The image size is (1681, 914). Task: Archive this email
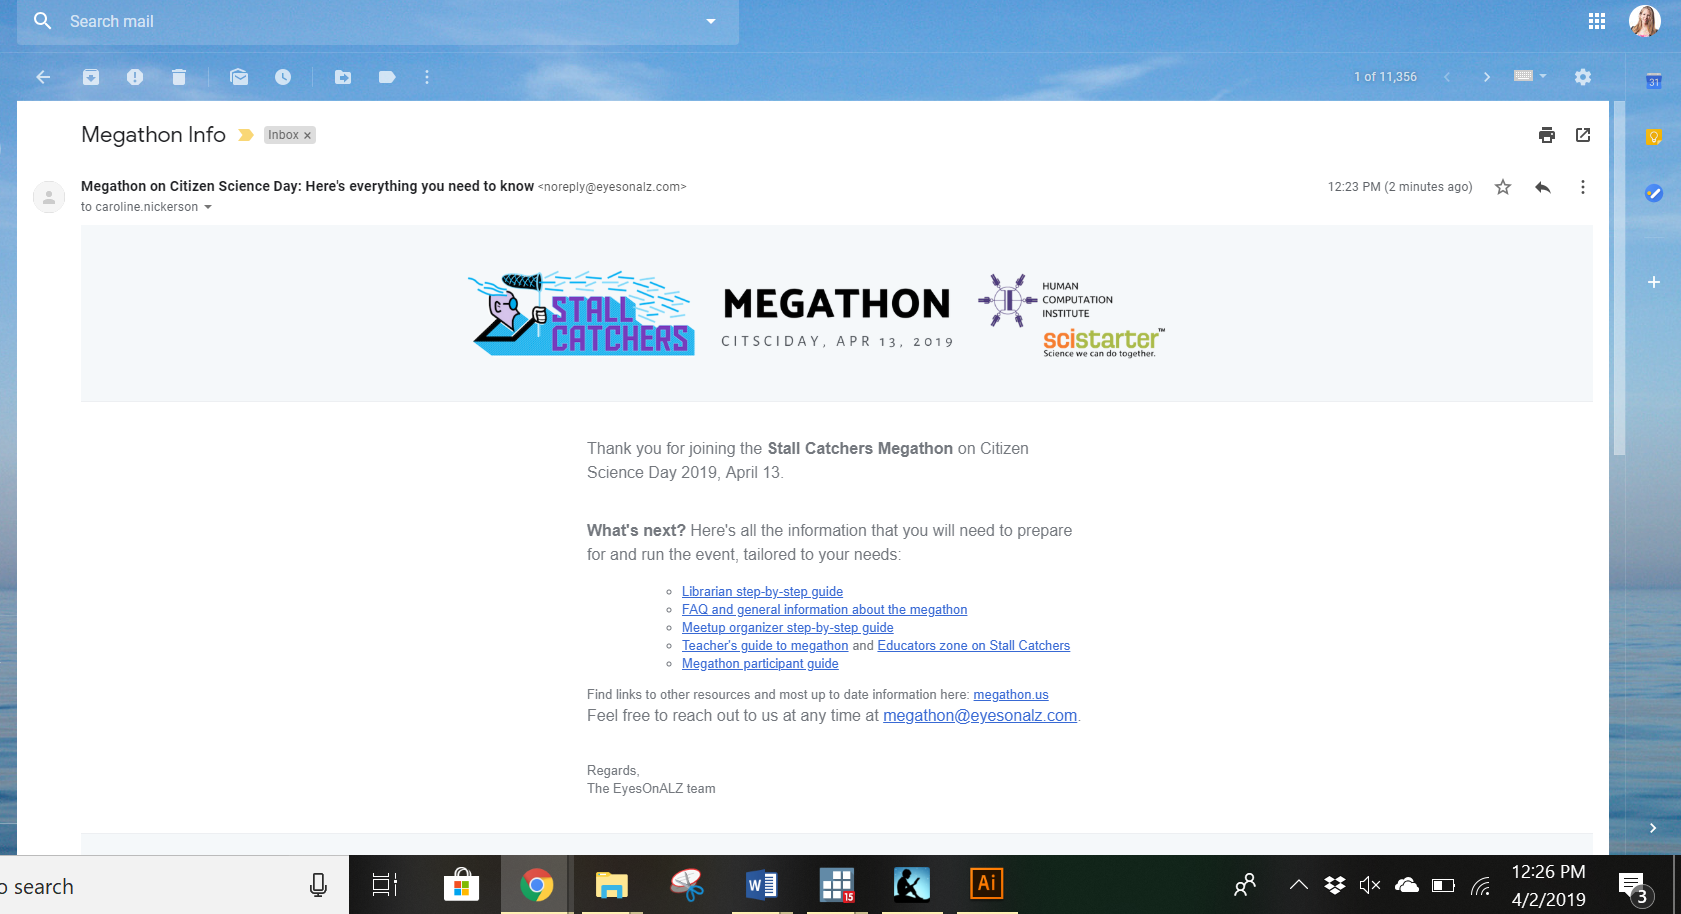point(91,77)
